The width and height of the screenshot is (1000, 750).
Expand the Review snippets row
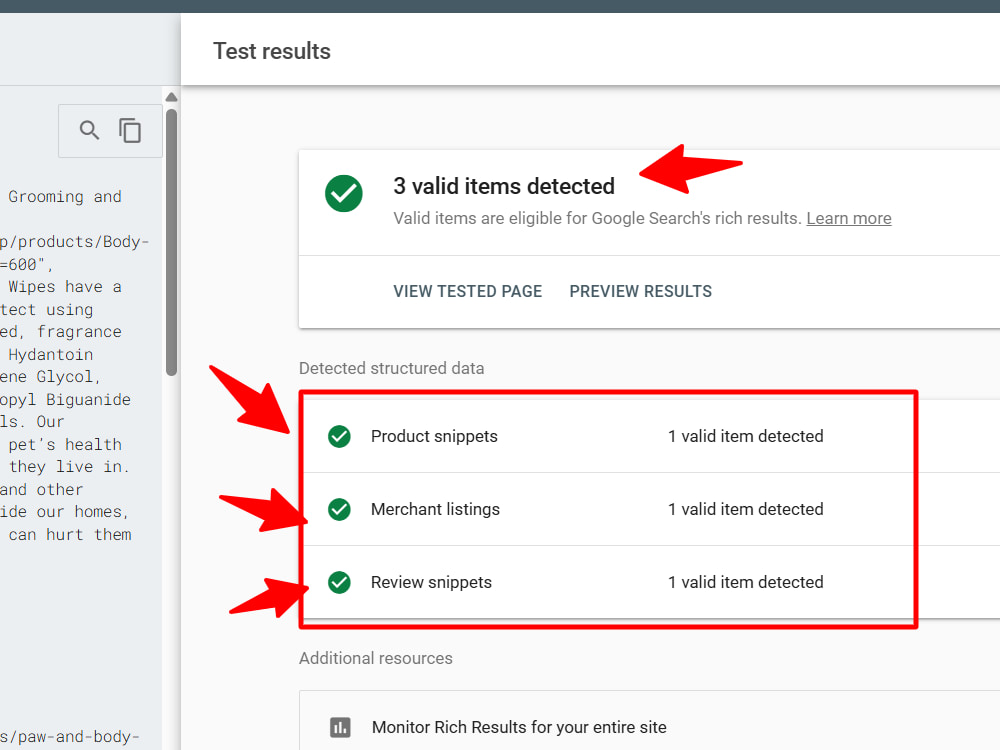(x=650, y=582)
